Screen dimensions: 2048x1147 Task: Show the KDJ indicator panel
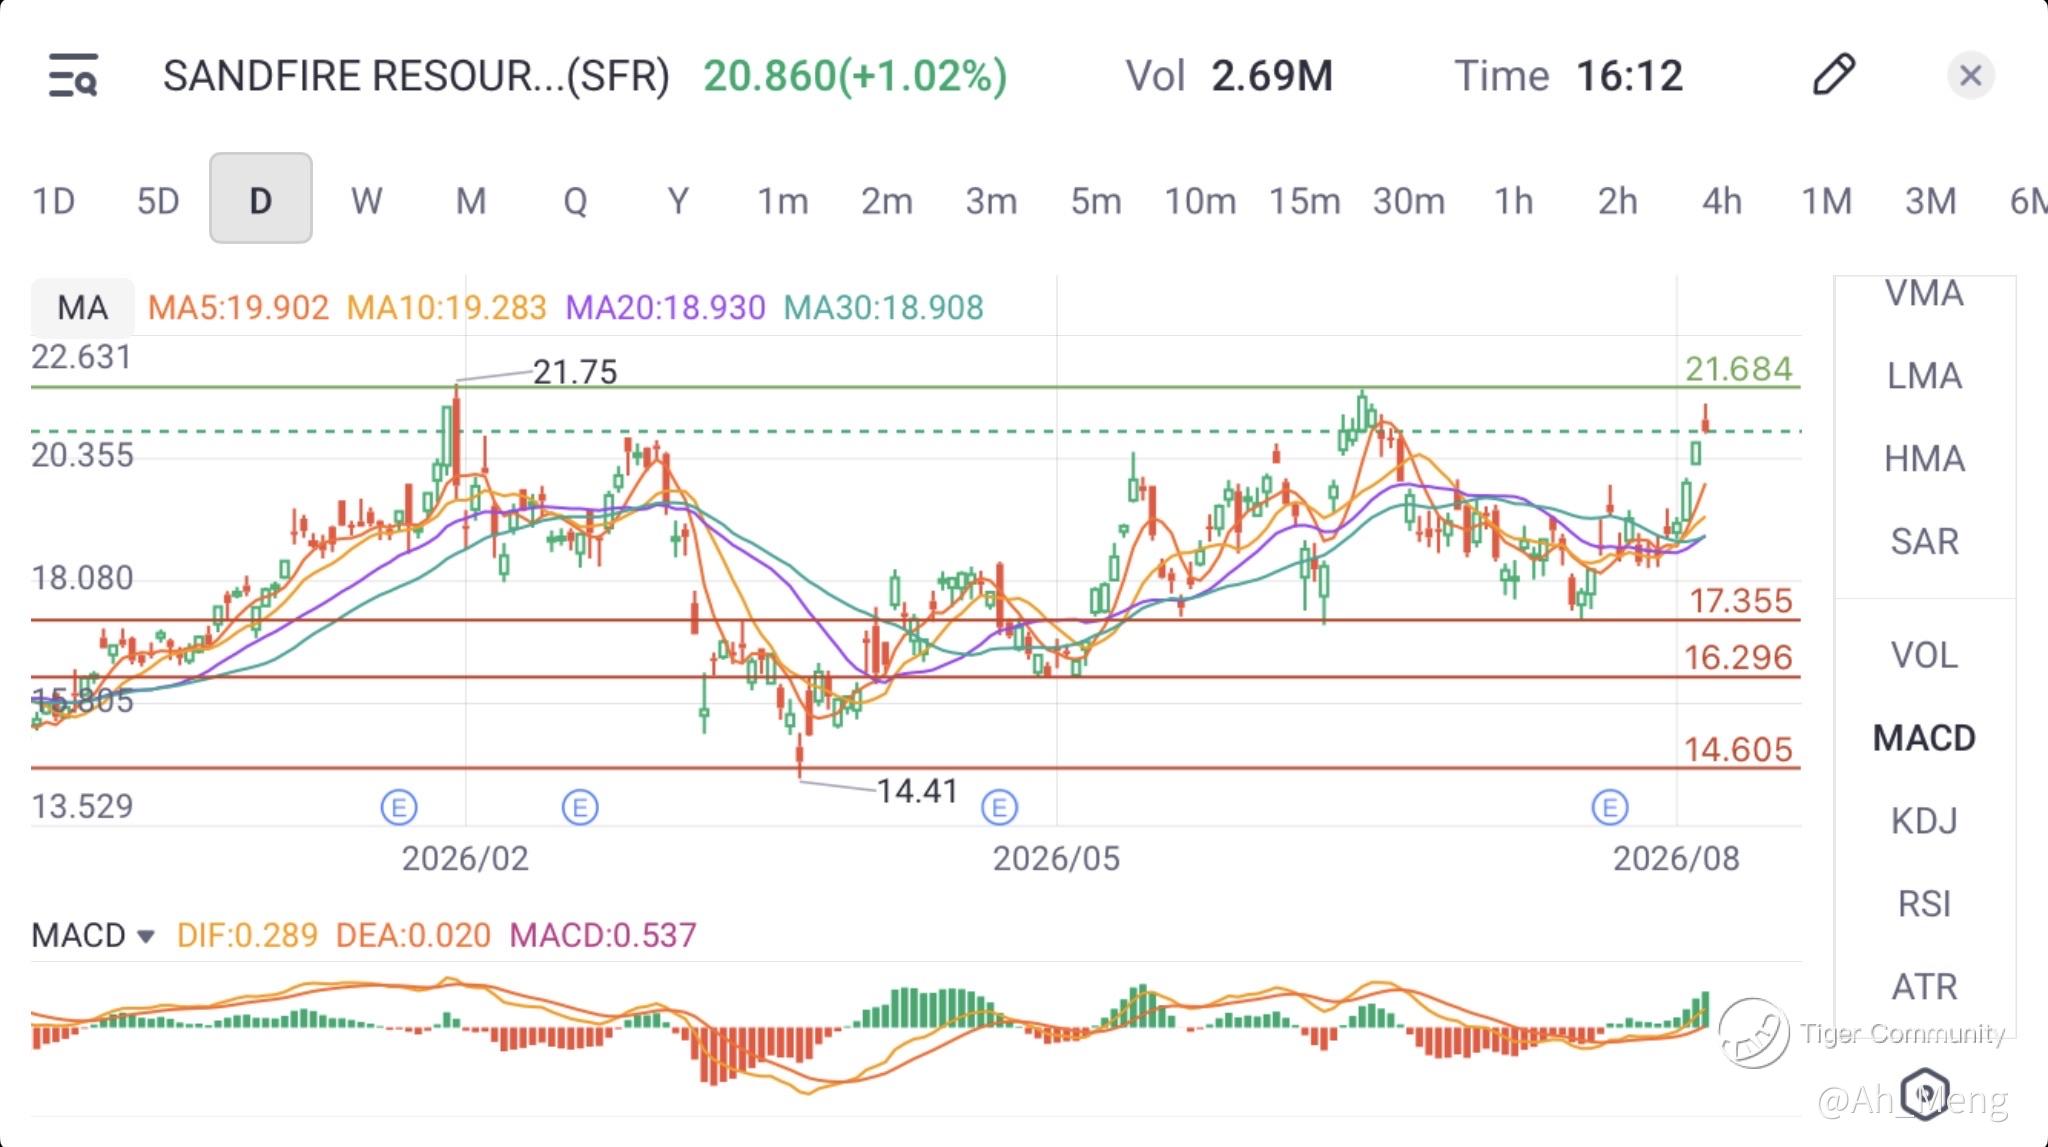[x=1924, y=821]
